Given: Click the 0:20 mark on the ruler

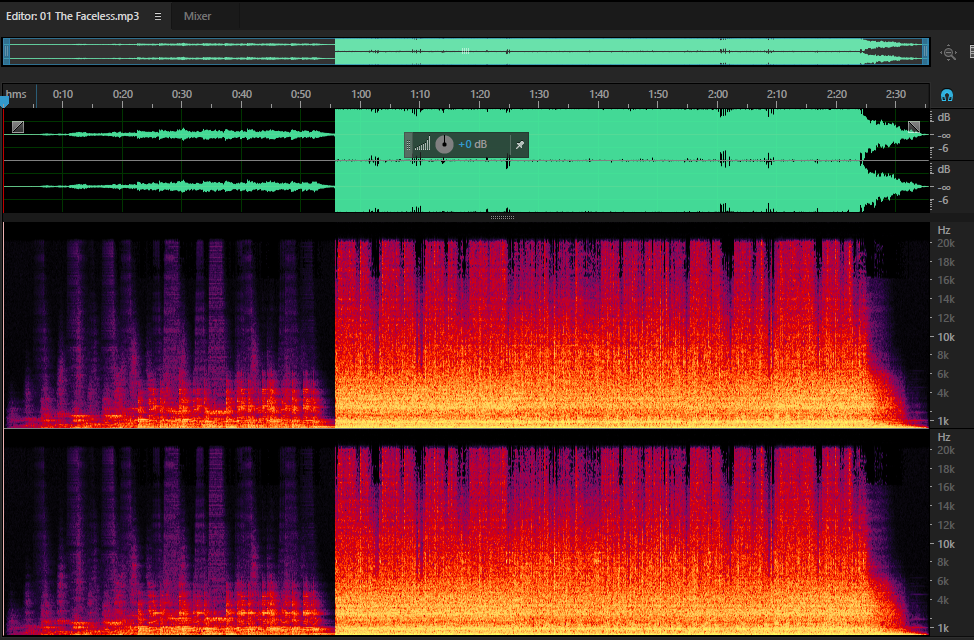Looking at the screenshot, I should [x=123, y=94].
